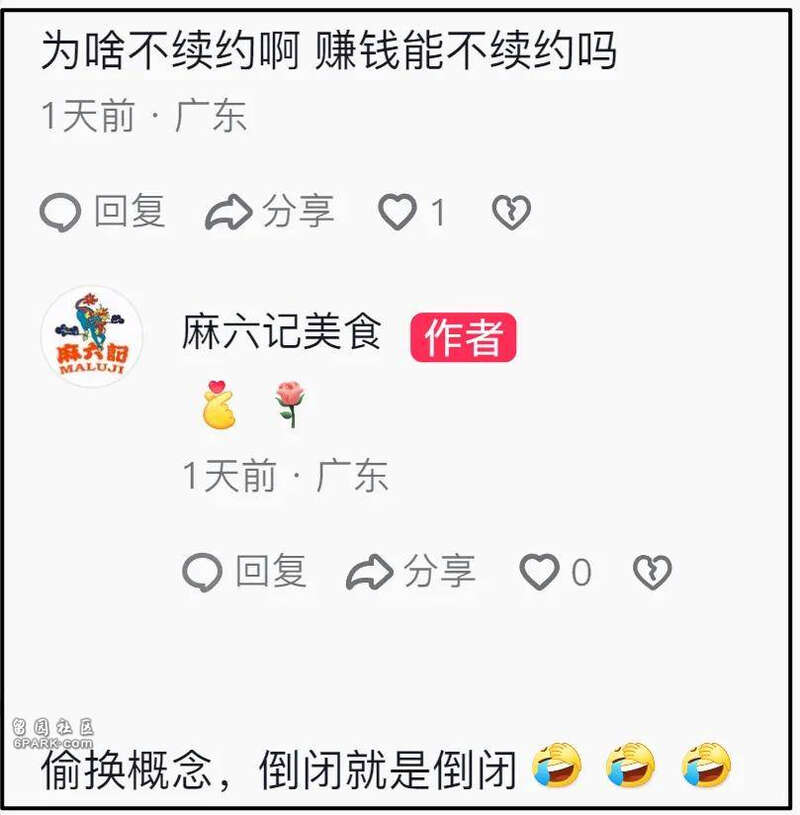Open the 麻六记 MALUJI profile avatar
The height and width of the screenshot is (815, 800).
pyautogui.click(x=91, y=337)
